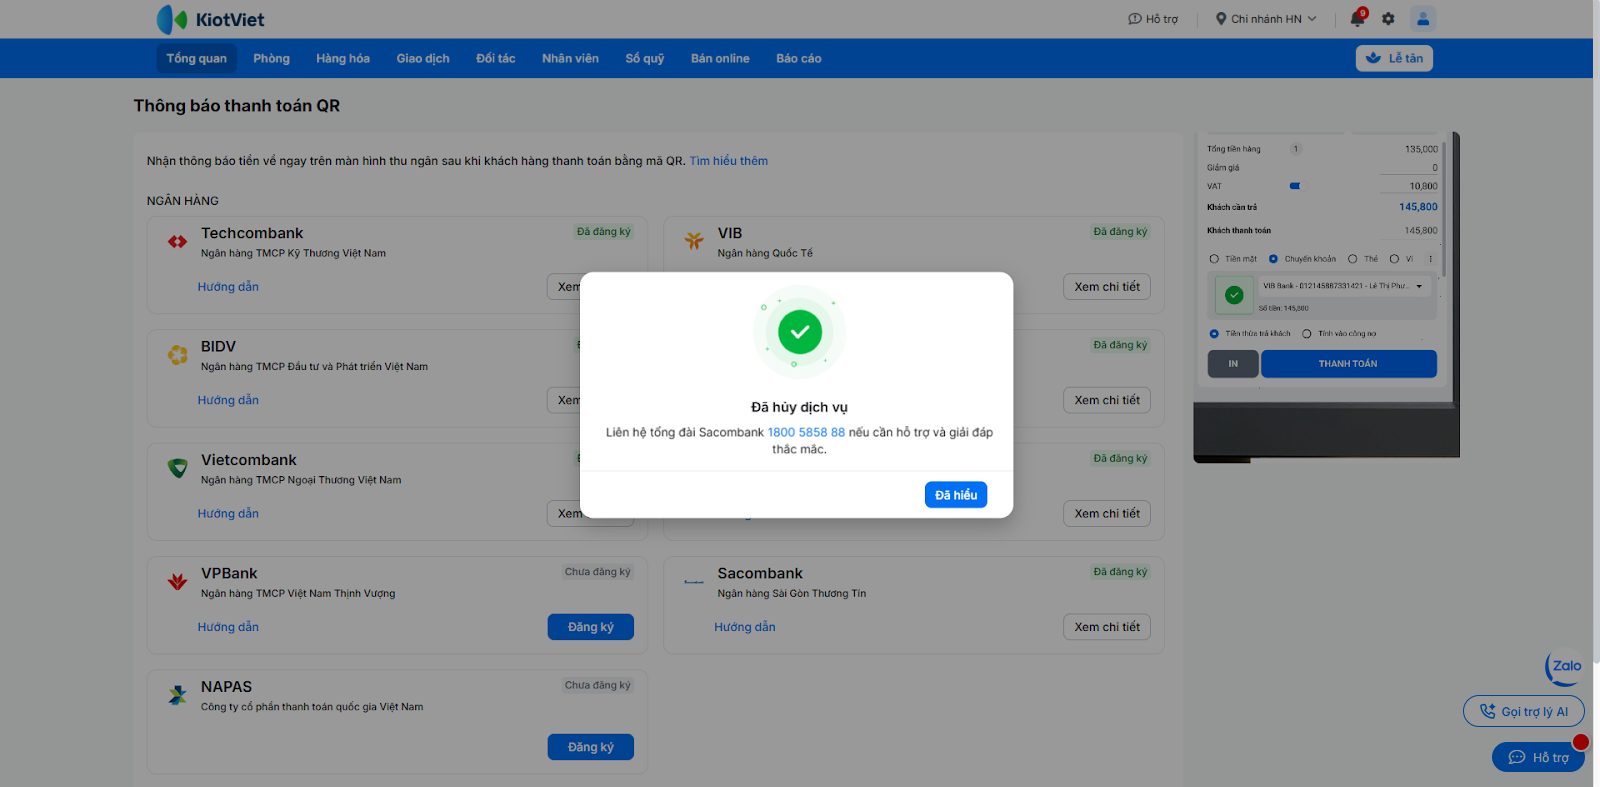Click the KiotViet logo

(210, 19)
